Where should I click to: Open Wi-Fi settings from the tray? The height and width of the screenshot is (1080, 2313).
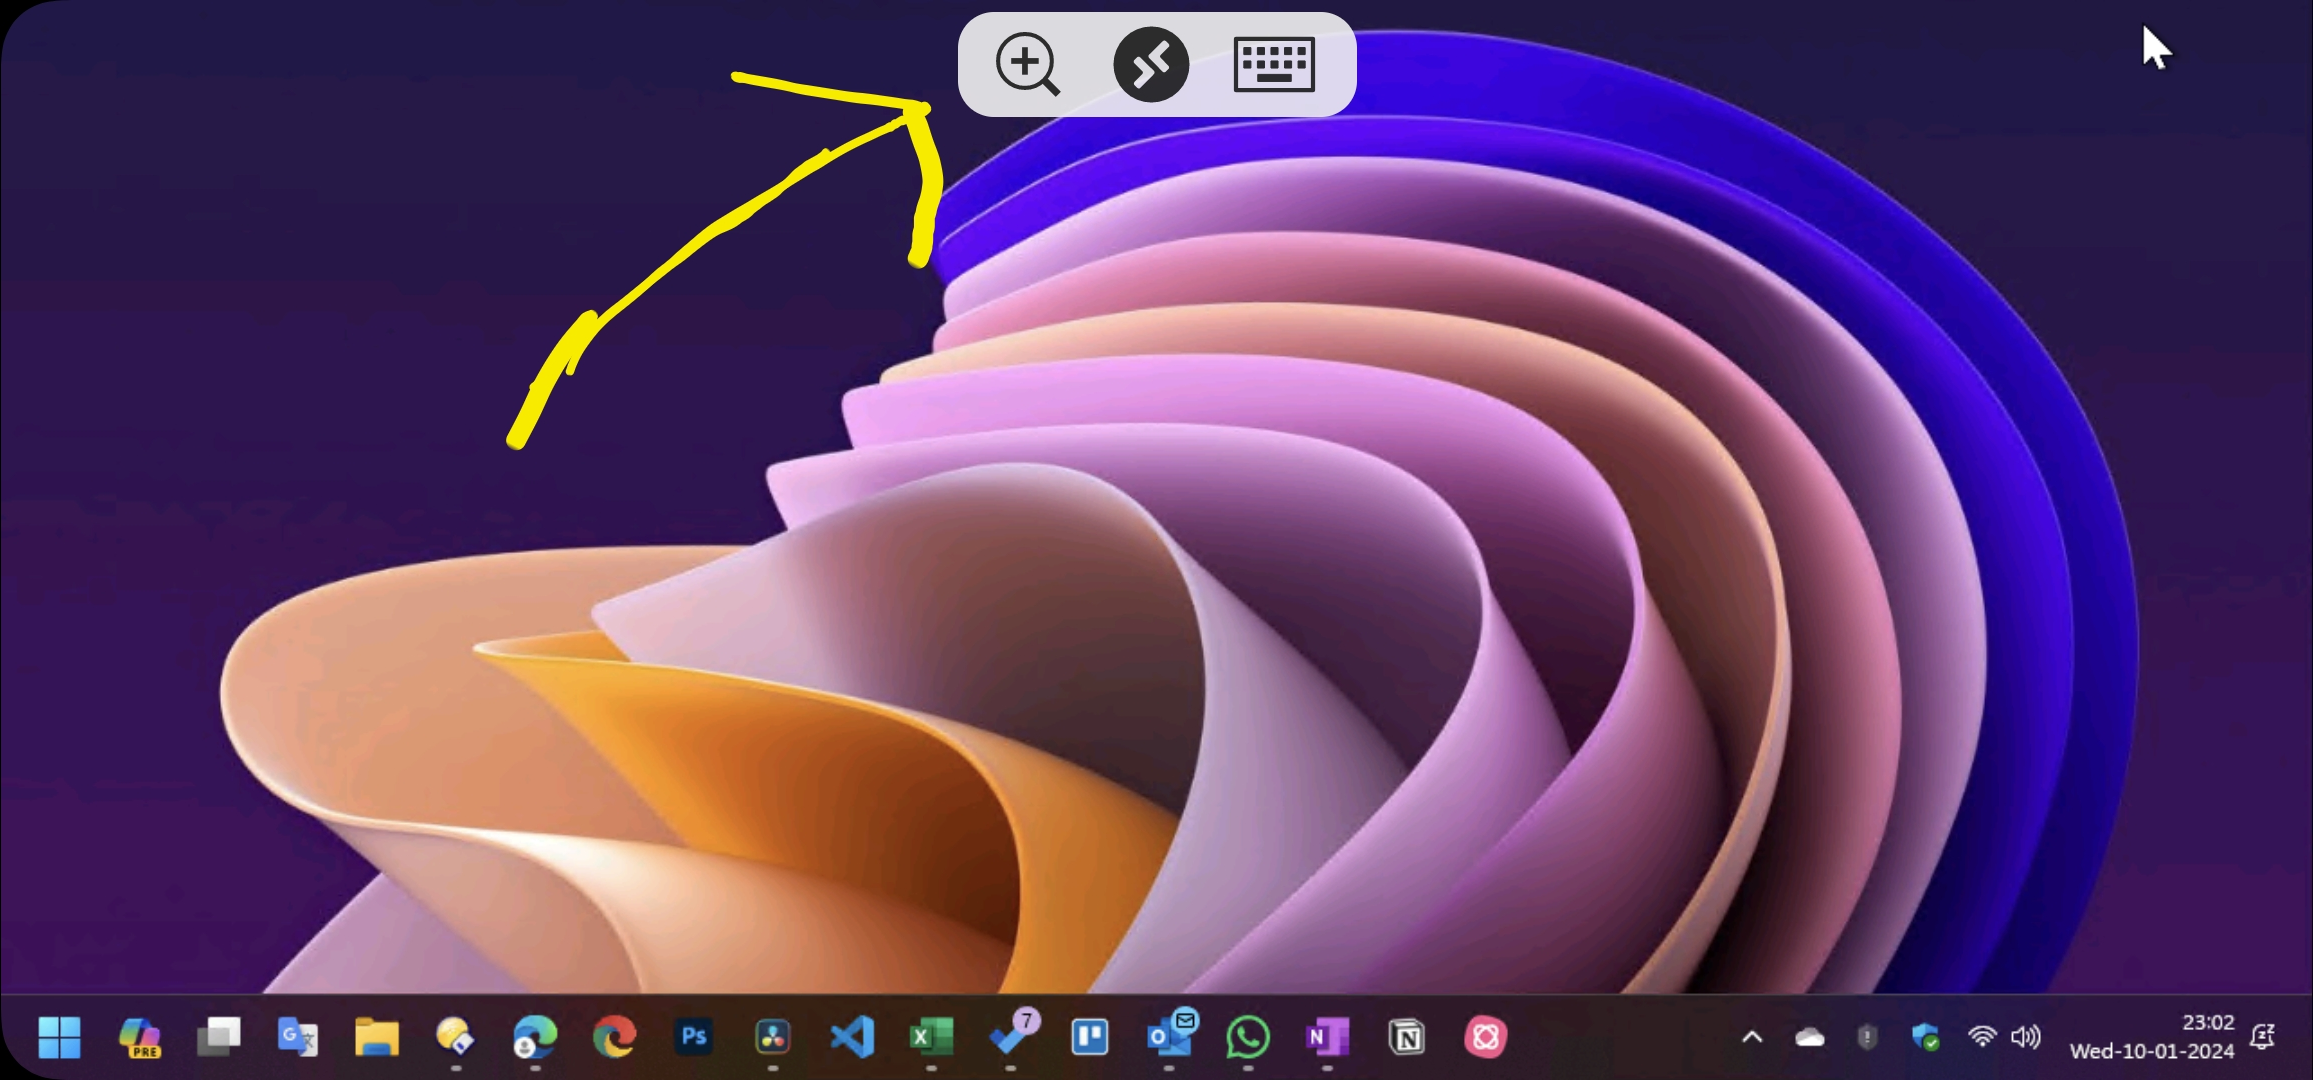click(x=1984, y=1037)
